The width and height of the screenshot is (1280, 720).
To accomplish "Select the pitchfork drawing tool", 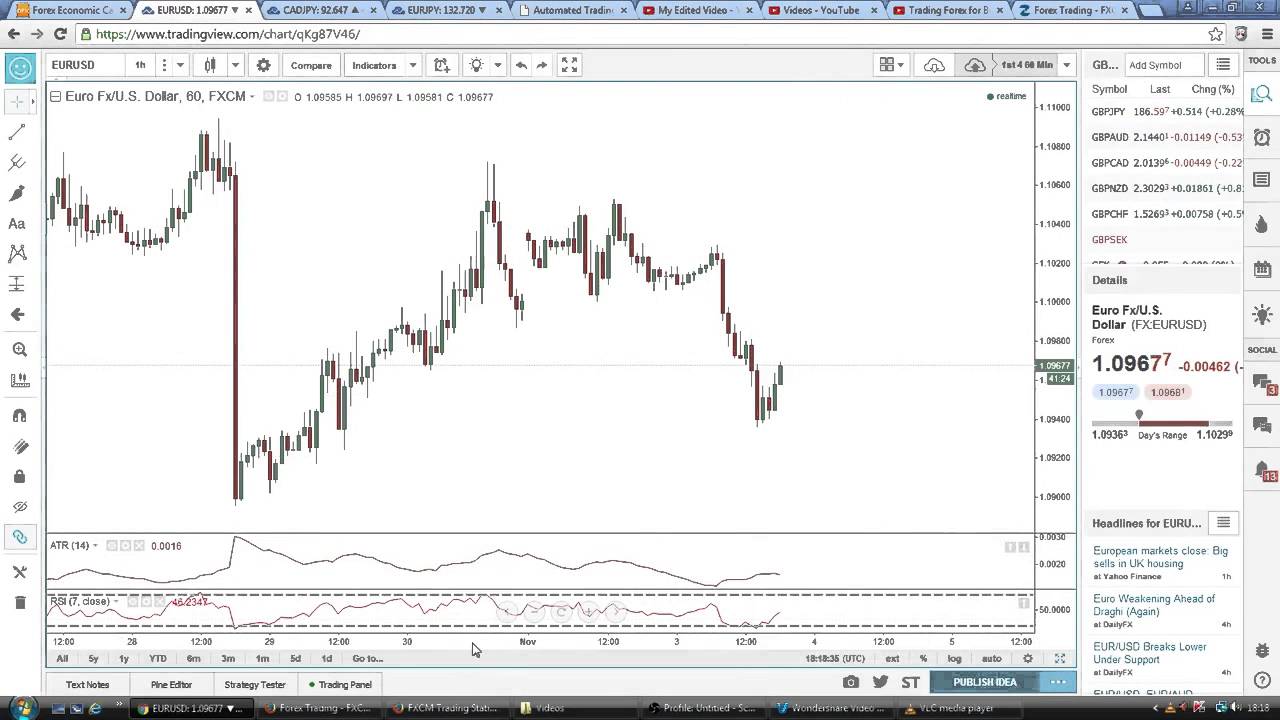I will coord(18,162).
